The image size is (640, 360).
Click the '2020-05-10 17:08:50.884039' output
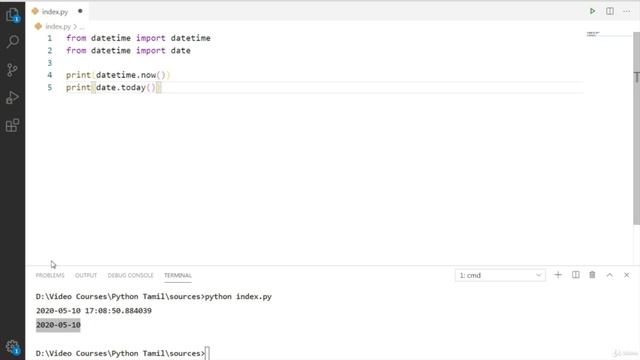coord(93,311)
